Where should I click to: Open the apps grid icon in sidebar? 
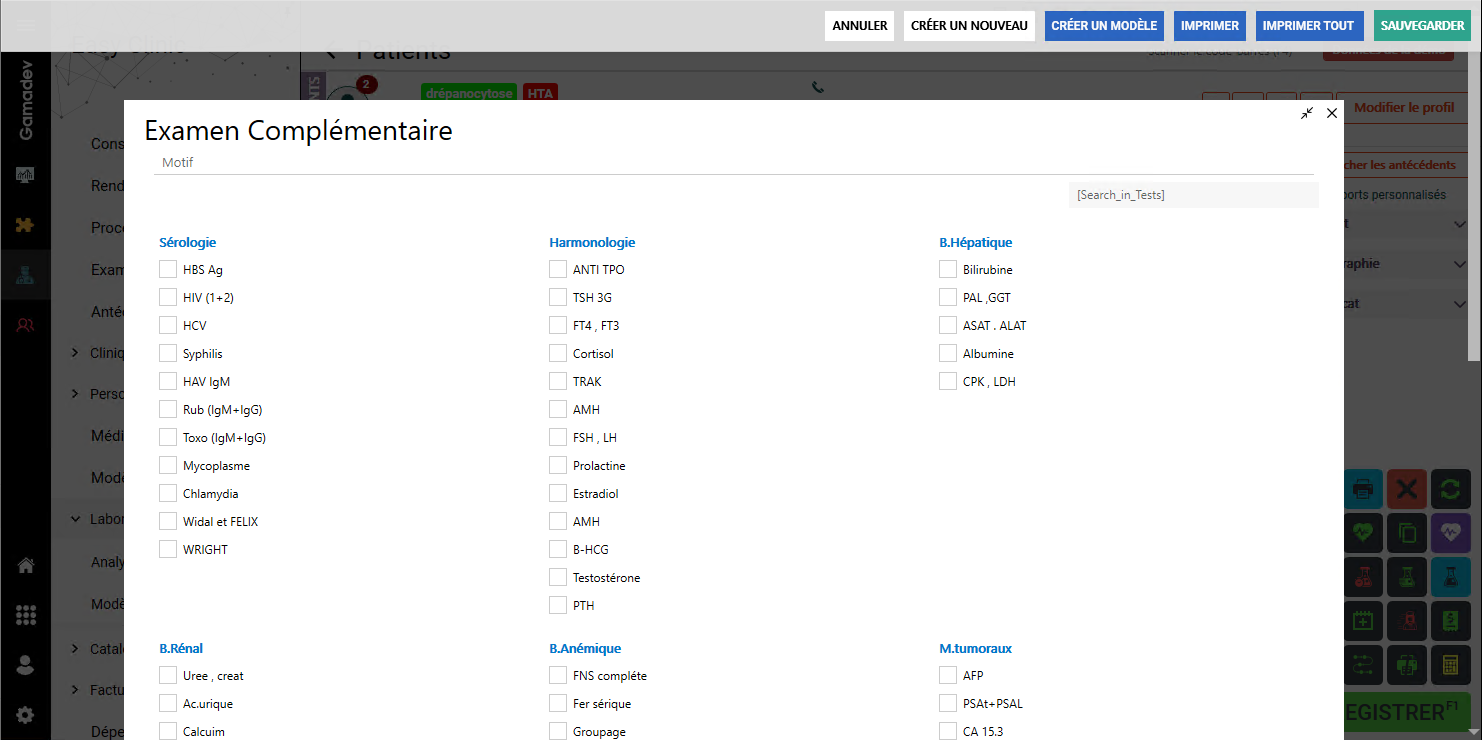coord(26,615)
